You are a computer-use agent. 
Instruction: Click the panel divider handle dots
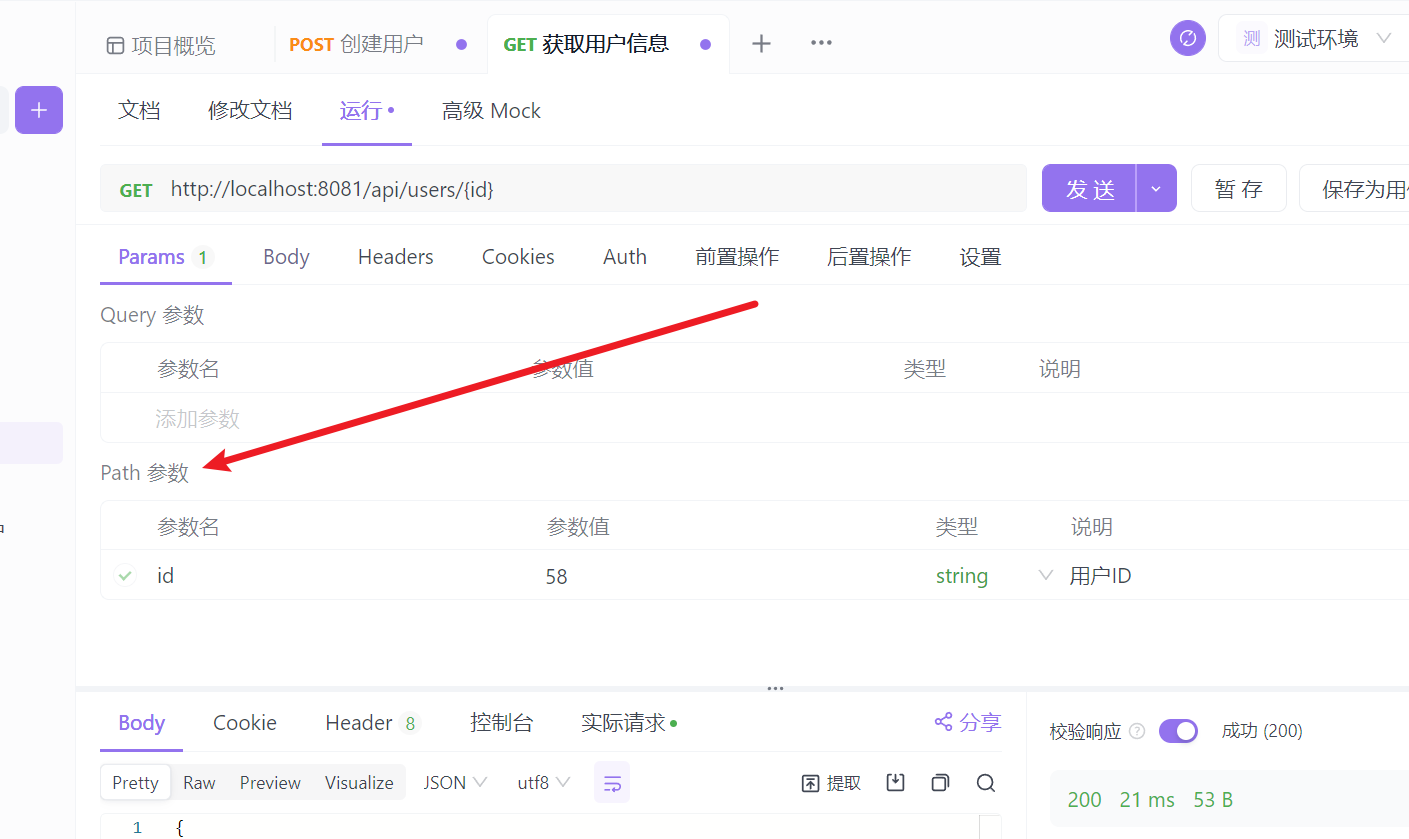tap(775, 688)
